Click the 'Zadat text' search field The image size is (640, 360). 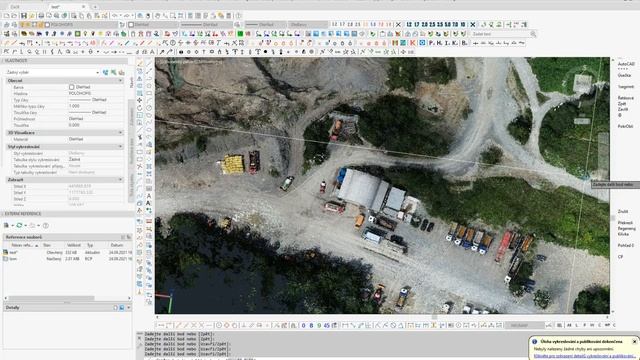[x=500, y=34]
